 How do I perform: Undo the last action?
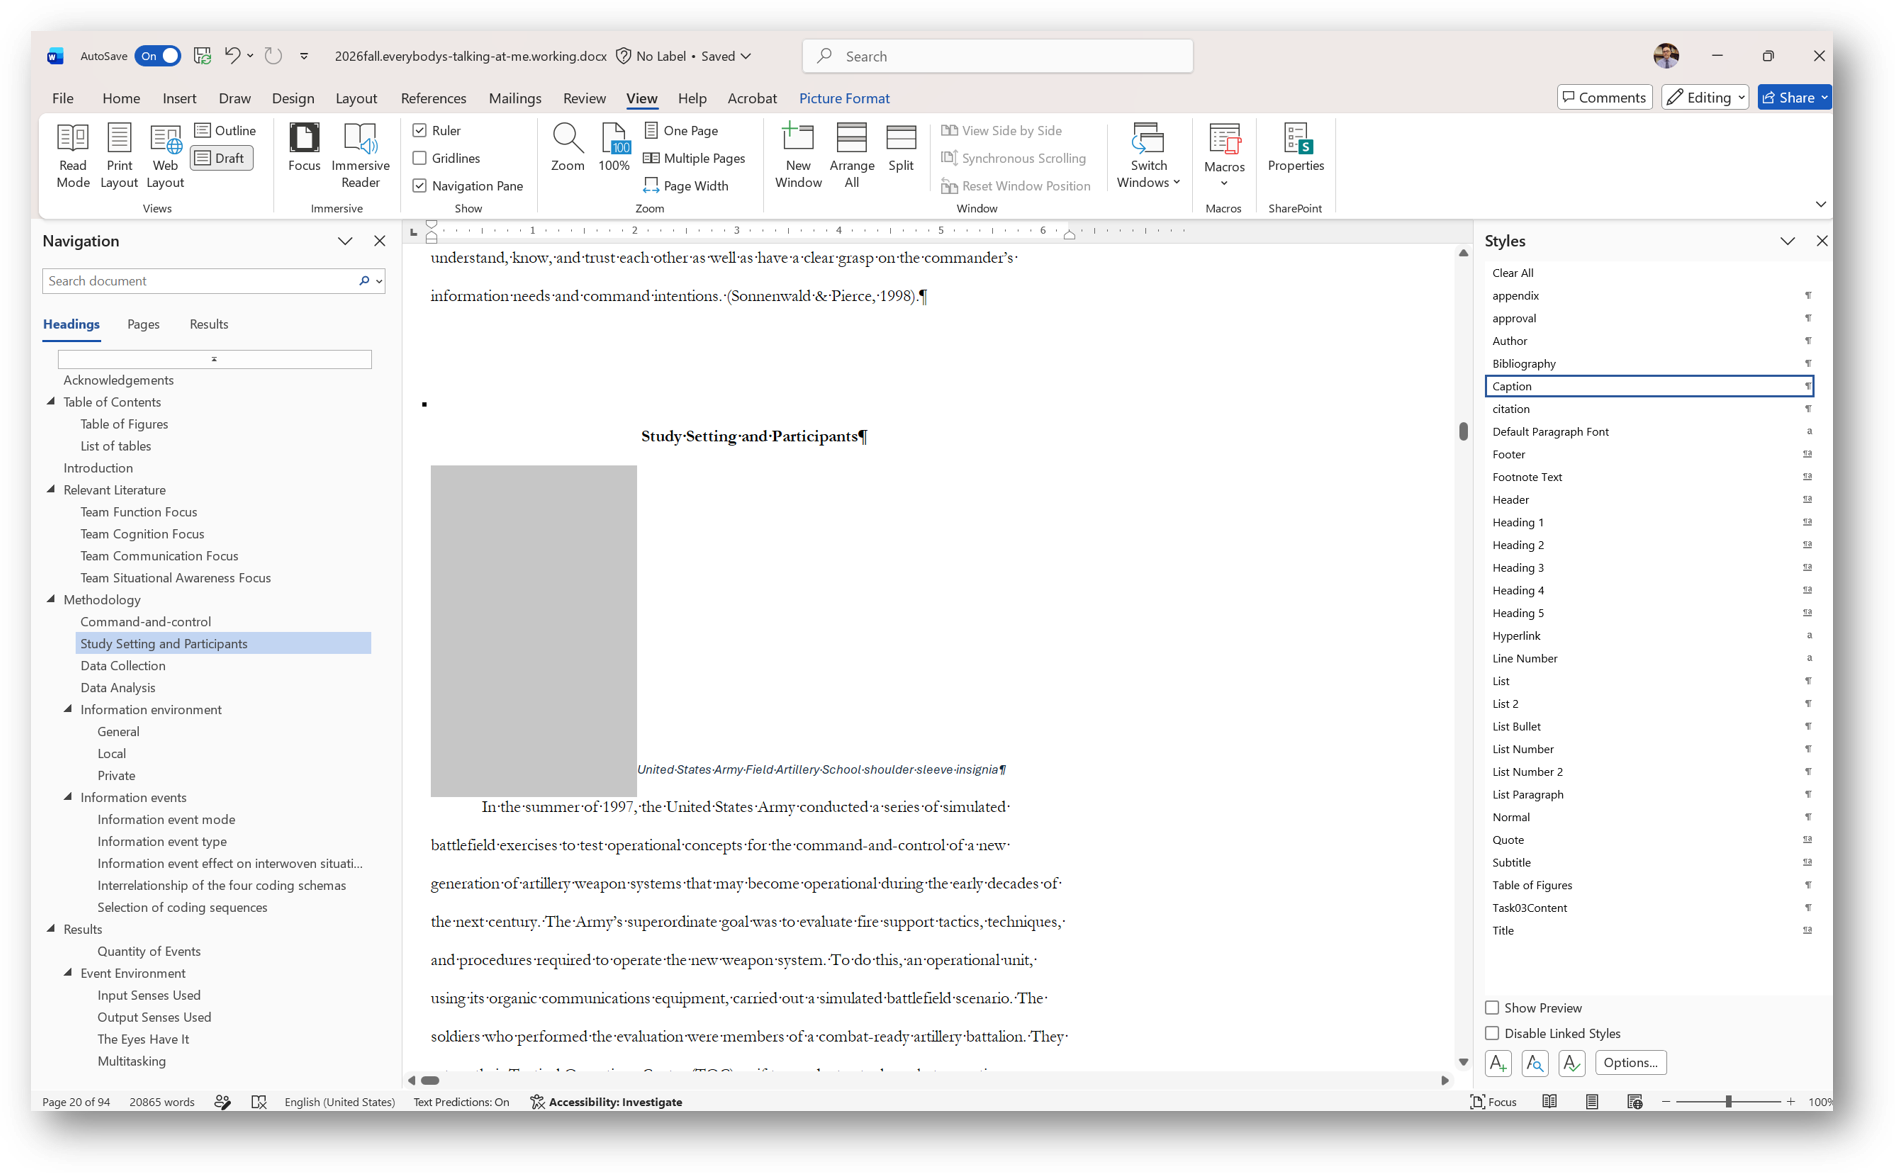click(232, 56)
